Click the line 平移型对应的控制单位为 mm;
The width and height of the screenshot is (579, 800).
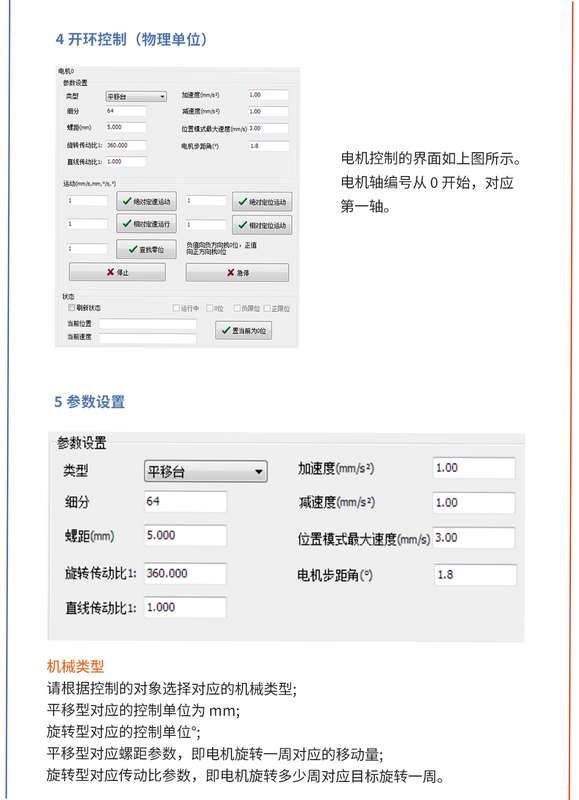143,710
